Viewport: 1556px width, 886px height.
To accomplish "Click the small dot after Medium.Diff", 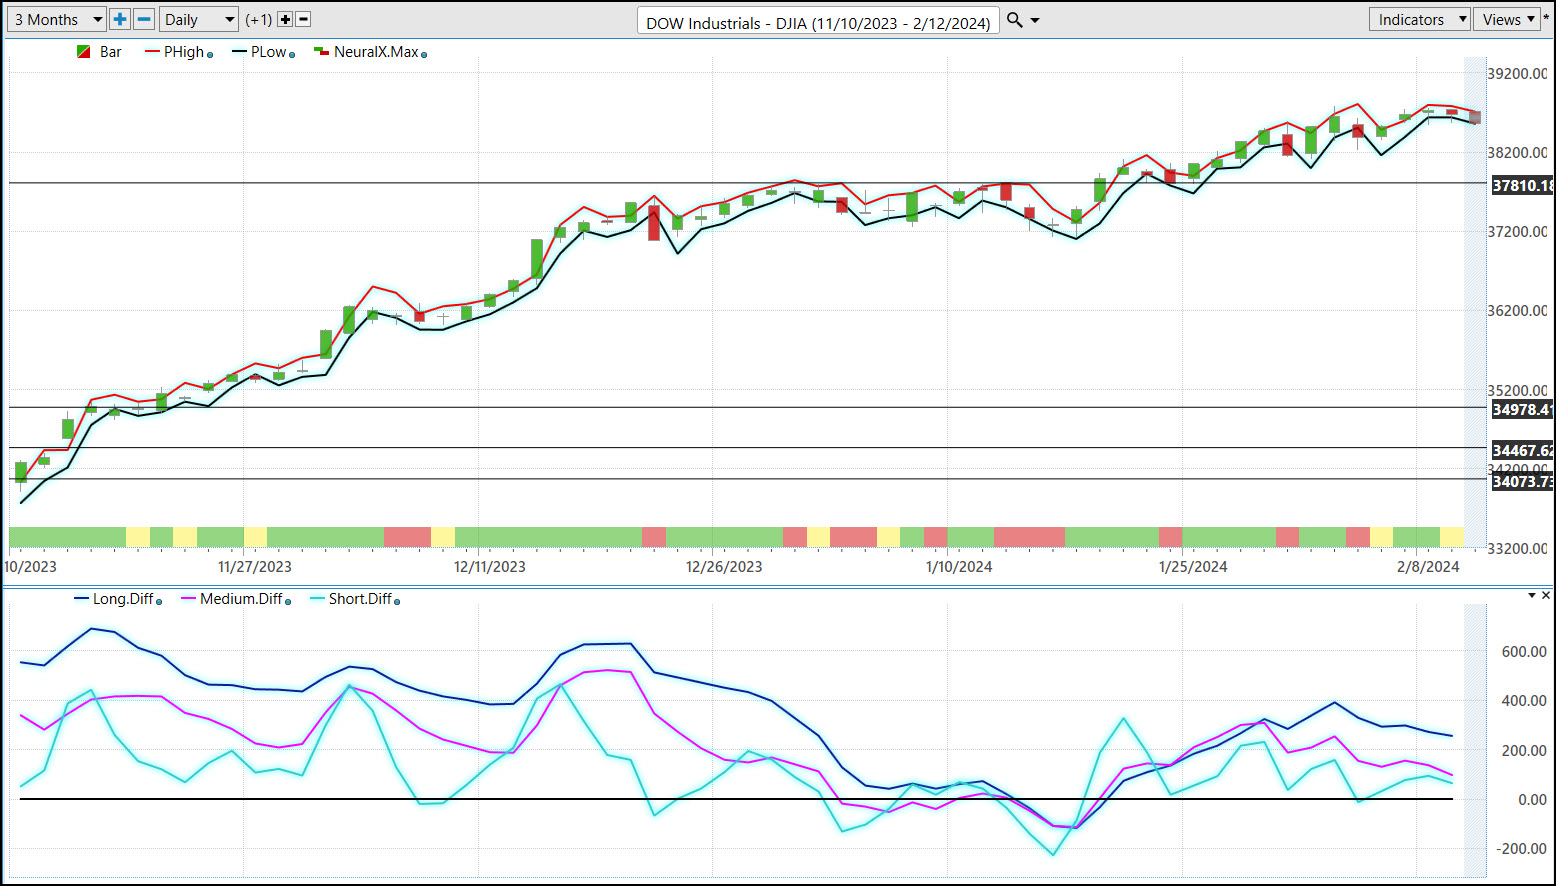I will pyautogui.click(x=288, y=602).
